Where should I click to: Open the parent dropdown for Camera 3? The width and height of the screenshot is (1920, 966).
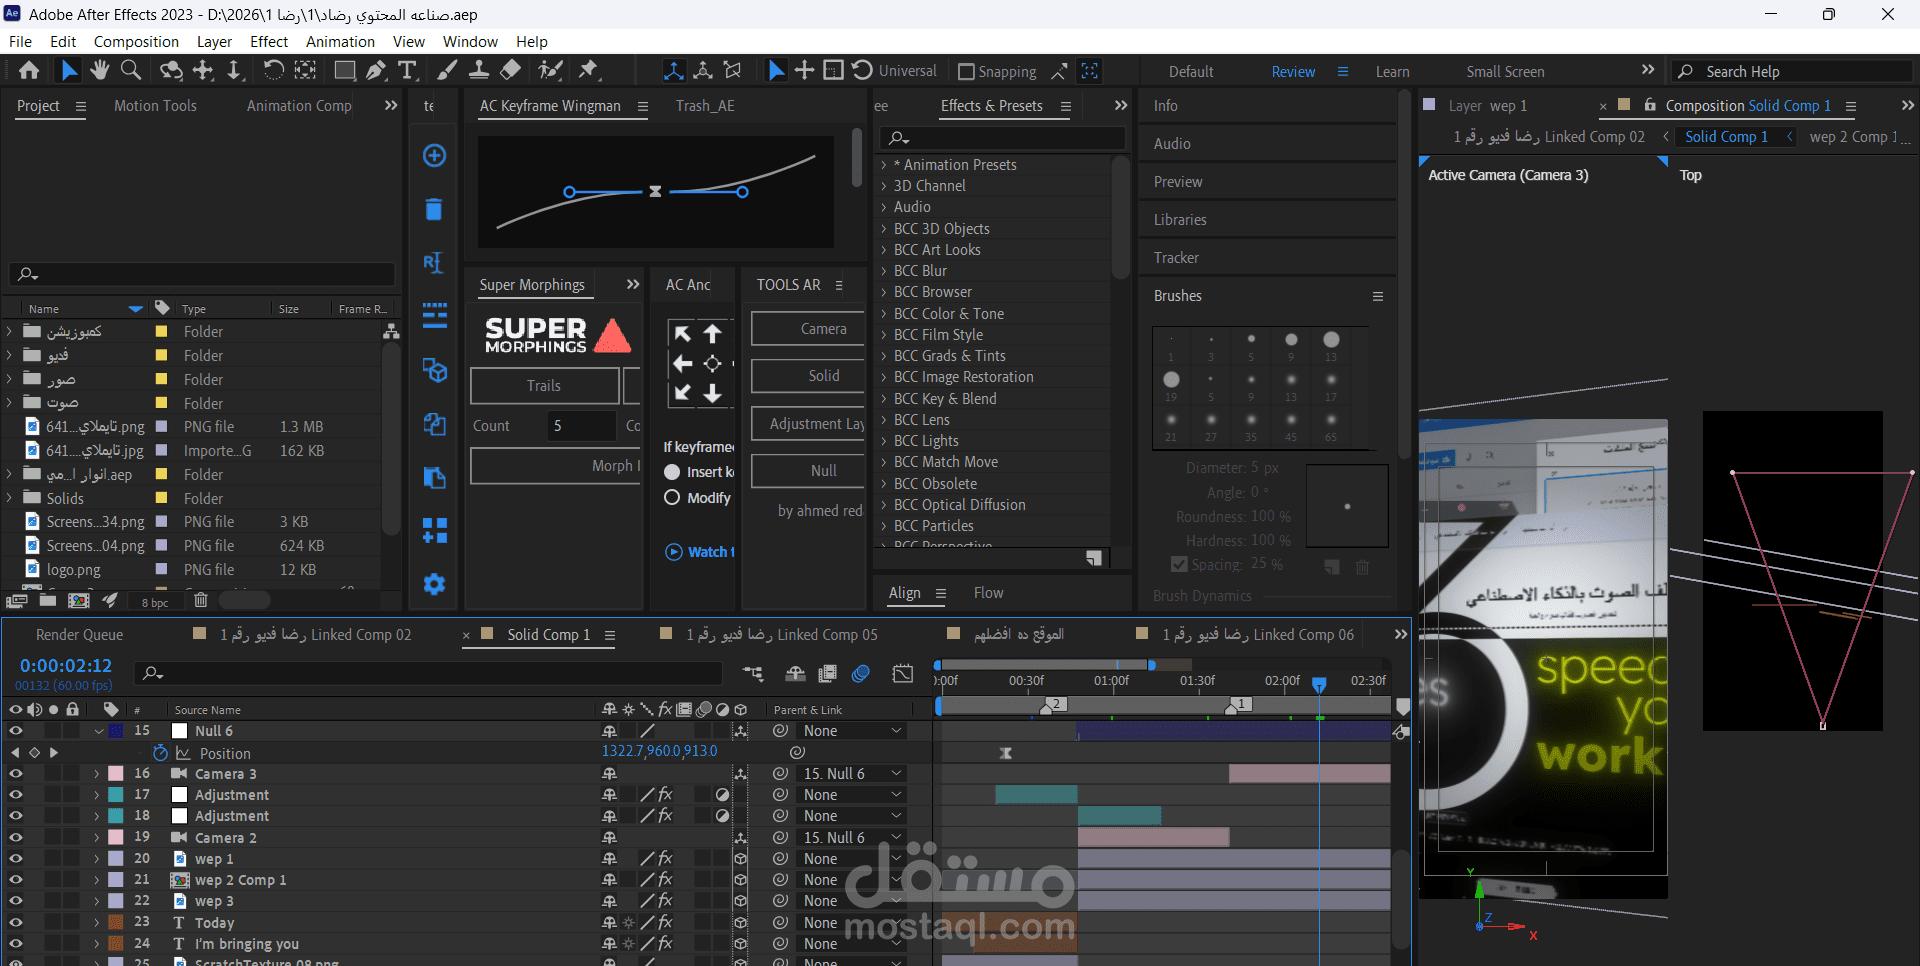(852, 774)
